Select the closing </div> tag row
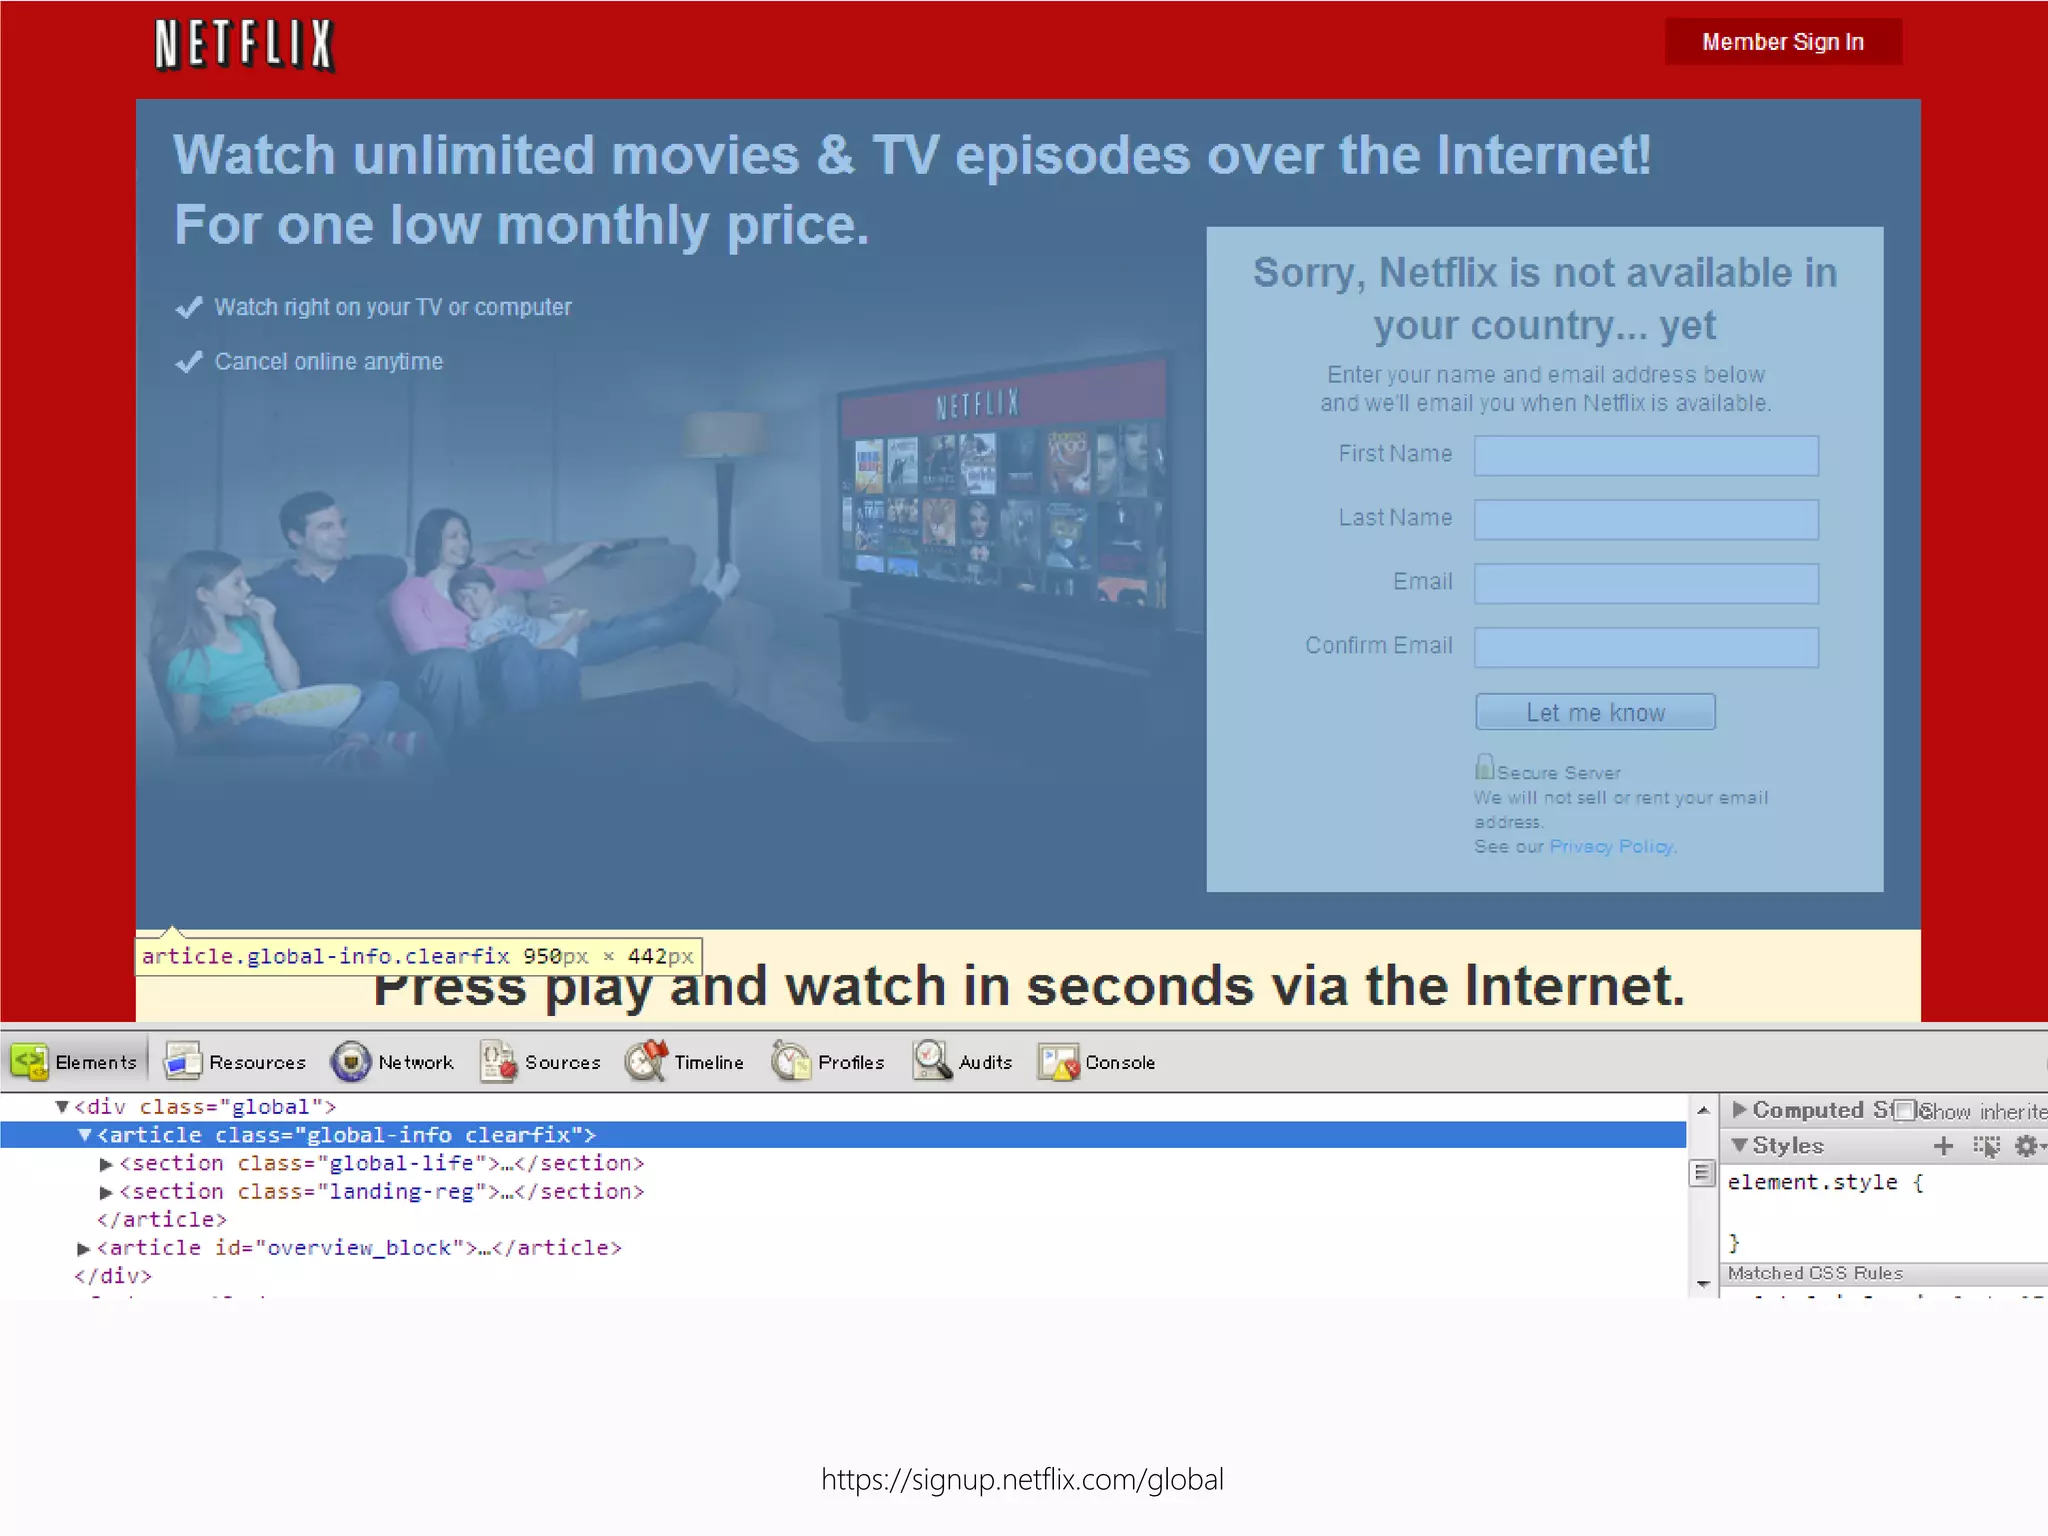This screenshot has width=2048, height=1536. point(112,1276)
